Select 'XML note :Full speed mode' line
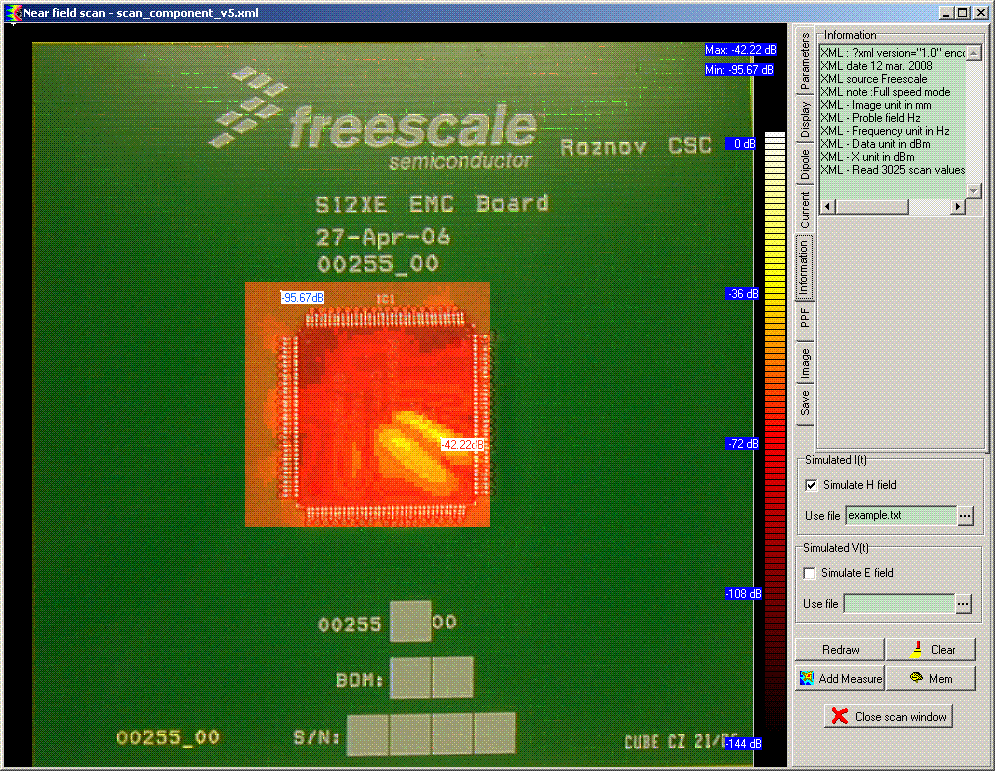The width and height of the screenshot is (1002, 771). [x=885, y=92]
